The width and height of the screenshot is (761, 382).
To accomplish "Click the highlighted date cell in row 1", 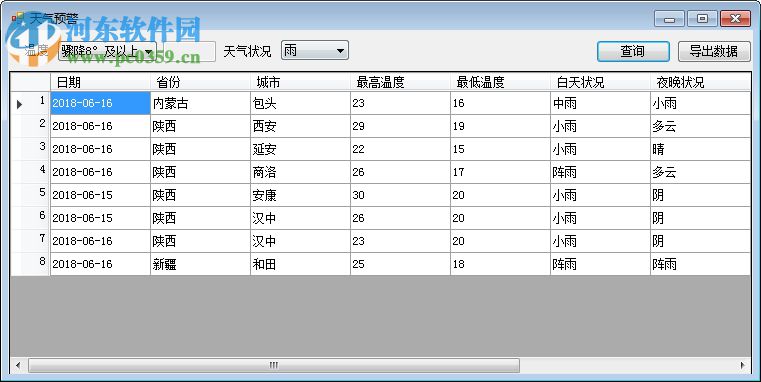I will click(100, 103).
